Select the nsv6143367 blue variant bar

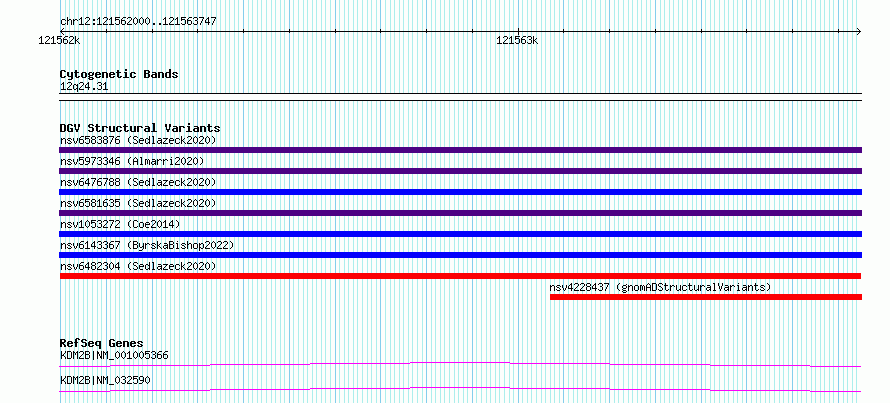coord(460,255)
